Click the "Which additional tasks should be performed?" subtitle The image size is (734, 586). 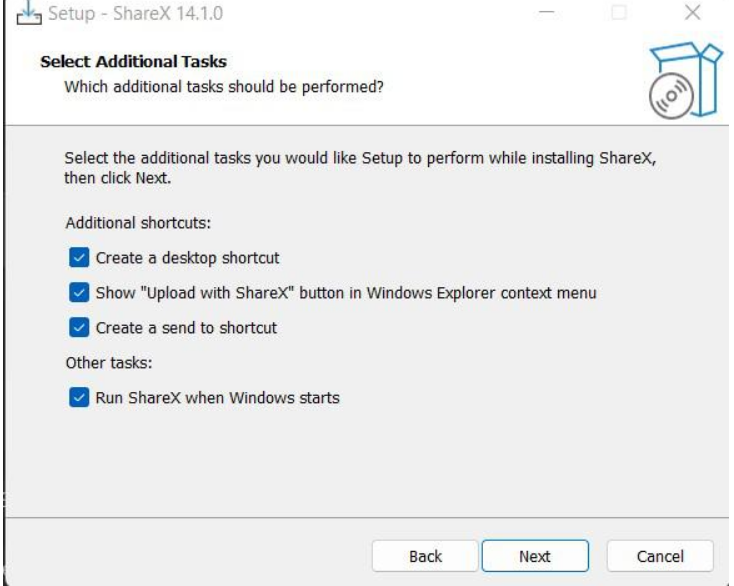(x=223, y=87)
